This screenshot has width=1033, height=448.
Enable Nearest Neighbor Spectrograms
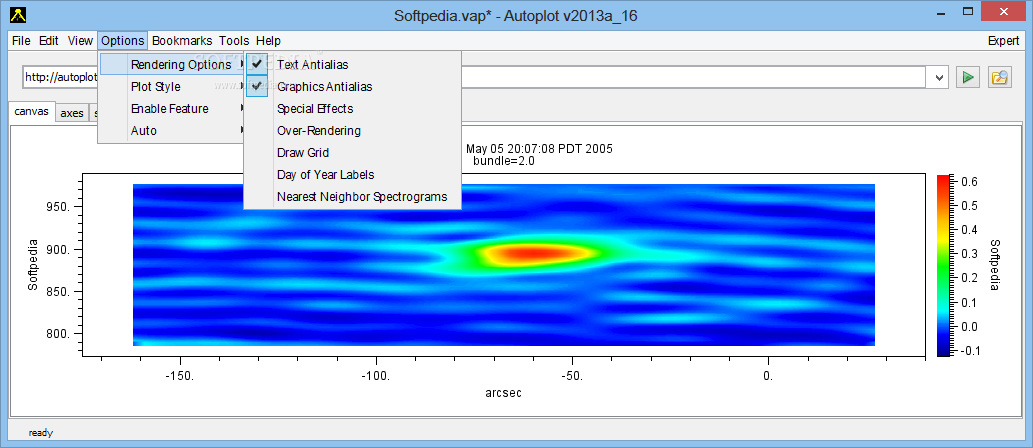point(352,196)
